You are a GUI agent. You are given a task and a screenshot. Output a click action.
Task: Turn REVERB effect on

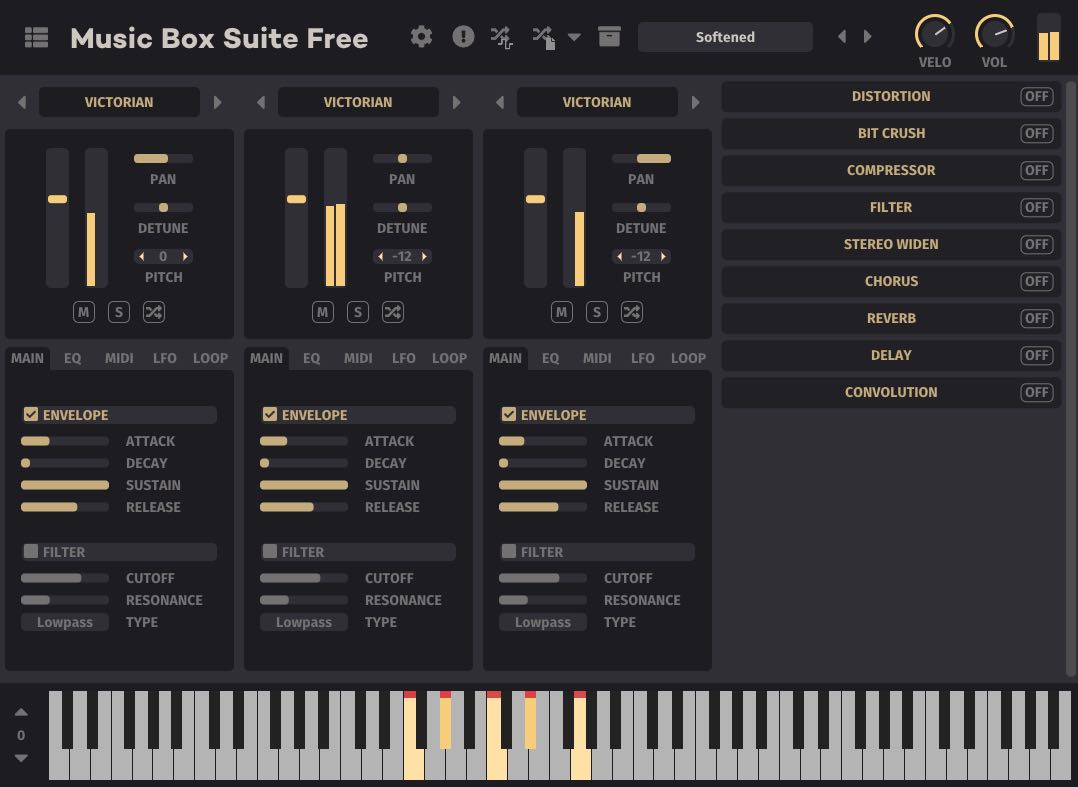pos(1036,318)
